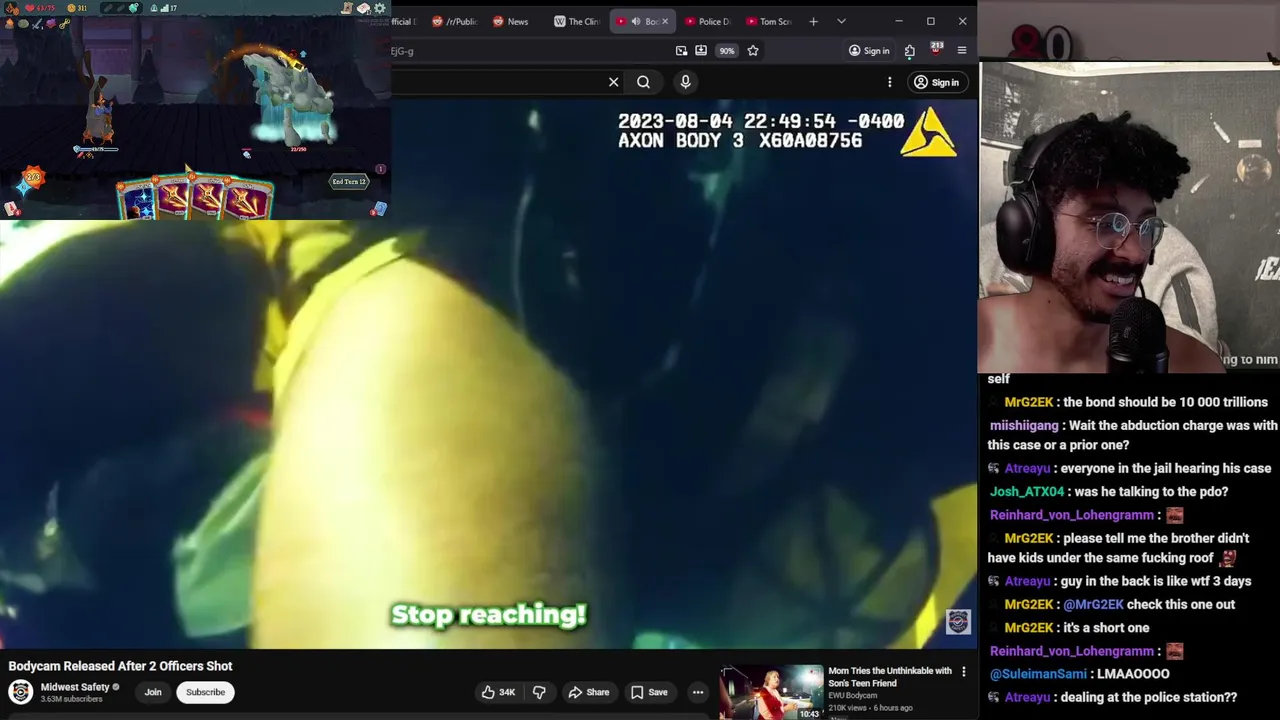Image resolution: width=1280 pixels, height=720 pixels.
Task: Click the sword relic icon in game
Action: [37, 23]
